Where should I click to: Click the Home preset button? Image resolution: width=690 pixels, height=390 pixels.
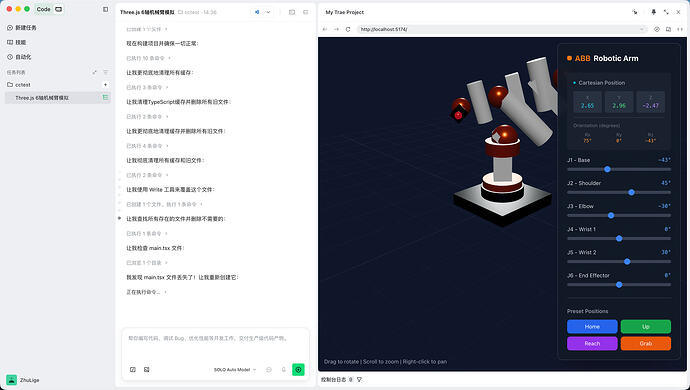click(592, 327)
